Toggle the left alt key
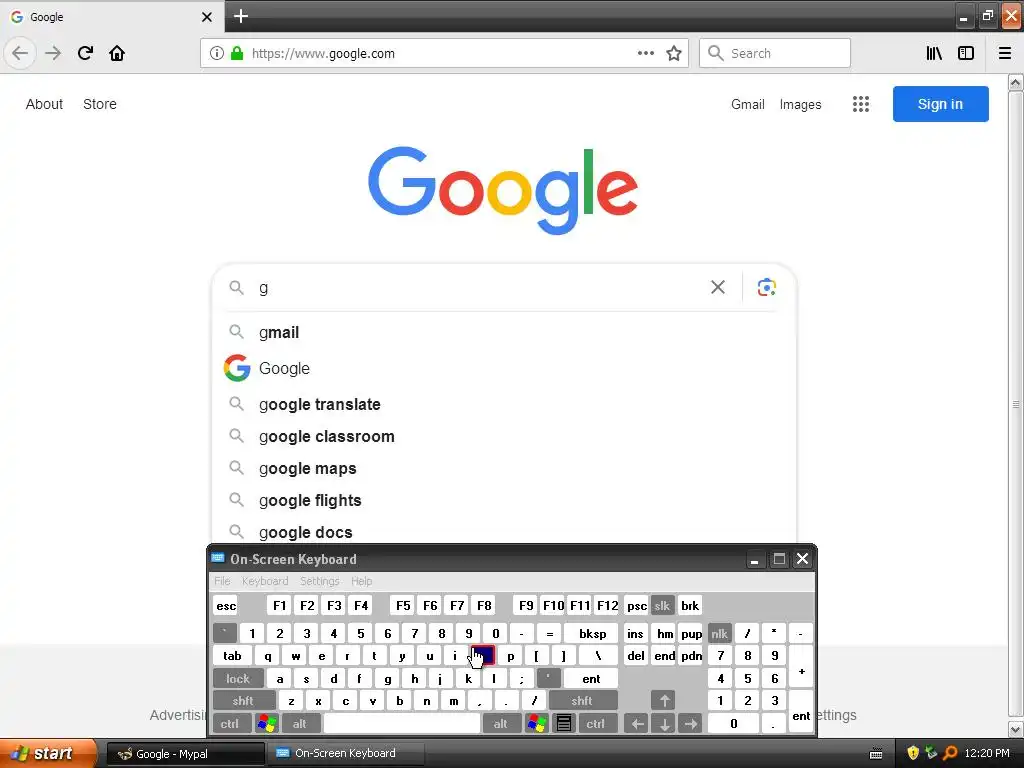The width and height of the screenshot is (1024, 768). 300,724
